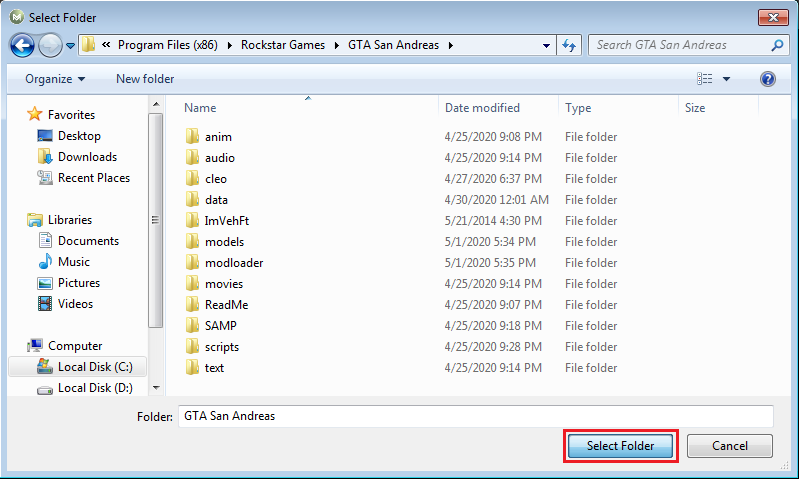Select the audio folder icon
The width and height of the screenshot is (799, 479).
pyautogui.click(x=192, y=157)
